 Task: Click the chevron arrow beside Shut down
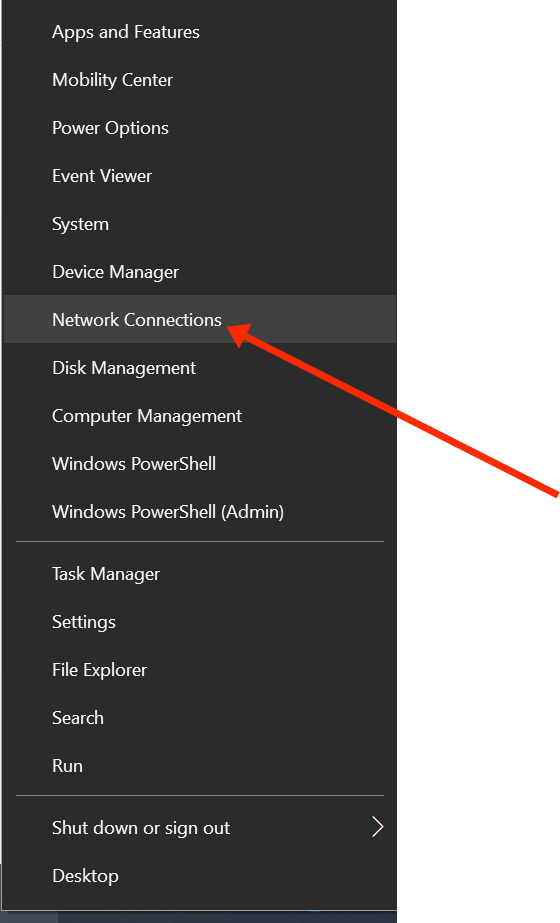click(378, 827)
